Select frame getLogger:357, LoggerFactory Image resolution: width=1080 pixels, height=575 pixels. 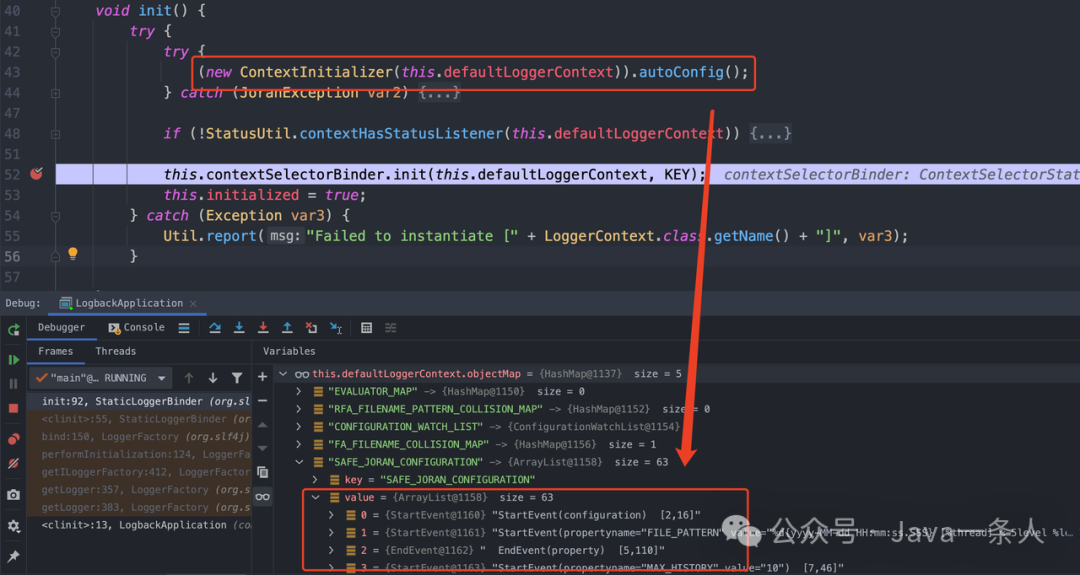click(x=139, y=490)
